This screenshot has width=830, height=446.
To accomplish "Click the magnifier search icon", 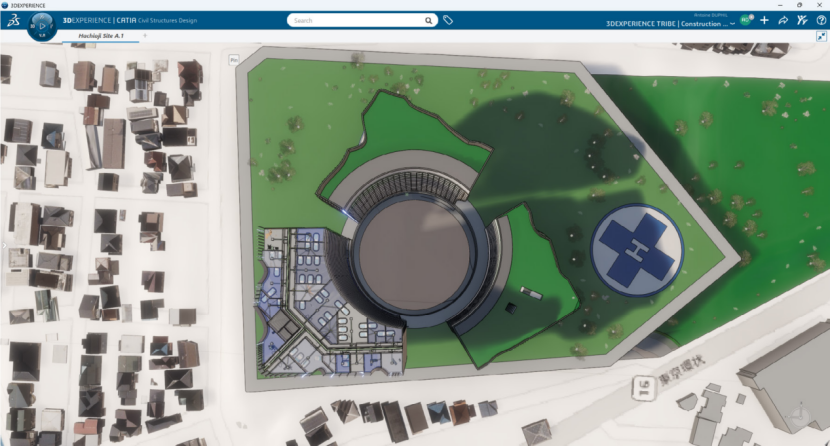I will point(428,21).
